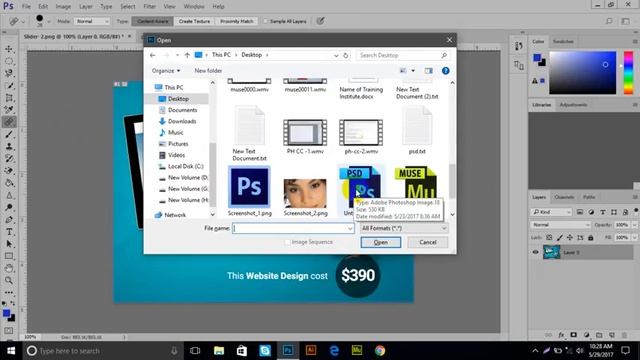The width and height of the screenshot is (640, 360).
Task: Click the hue slider in Color panel
Action: pos(628,73)
